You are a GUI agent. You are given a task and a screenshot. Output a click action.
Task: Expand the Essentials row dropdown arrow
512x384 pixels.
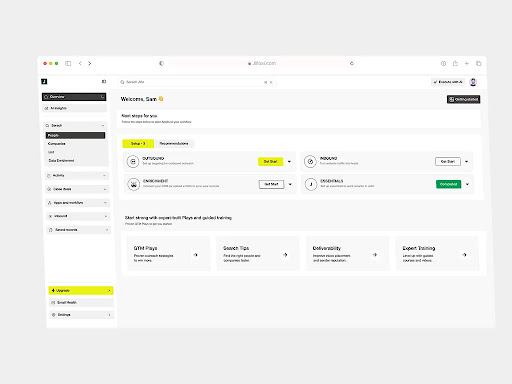click(467, 184)
